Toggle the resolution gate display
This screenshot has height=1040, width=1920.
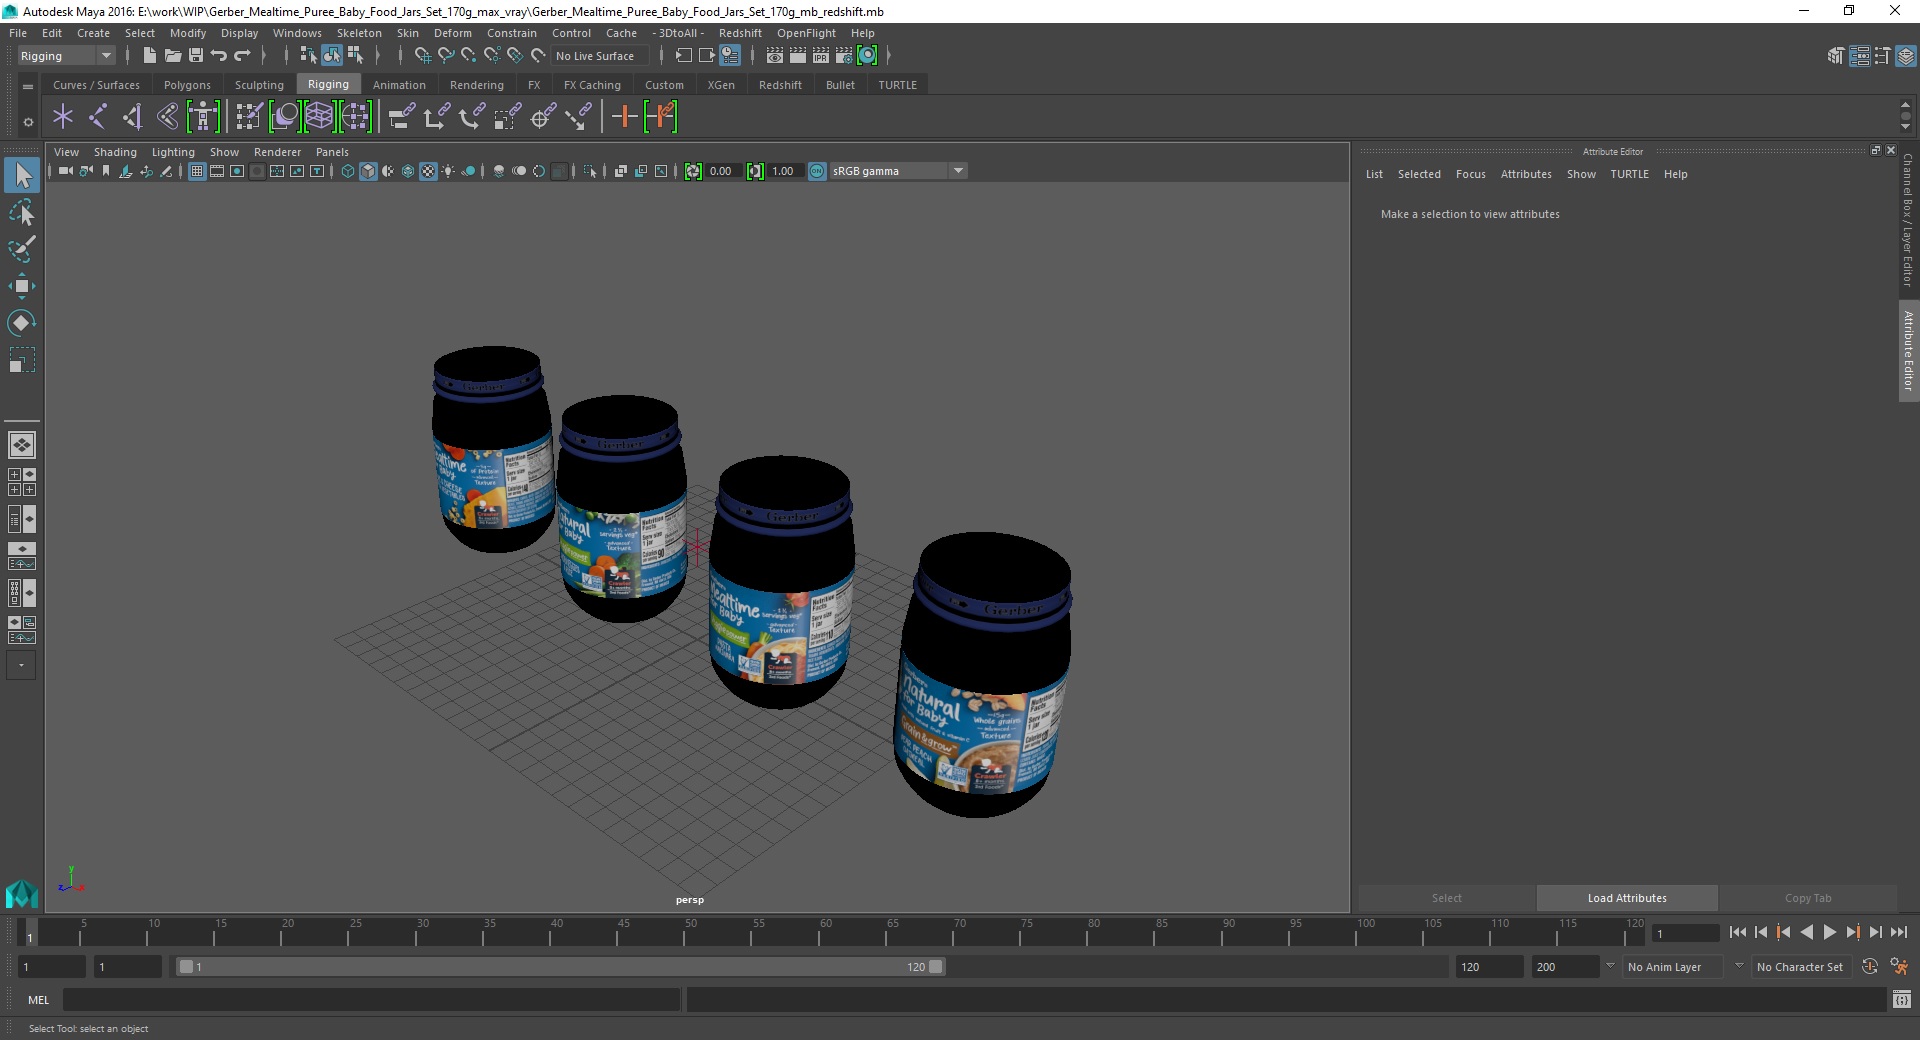tap(237, 171)
